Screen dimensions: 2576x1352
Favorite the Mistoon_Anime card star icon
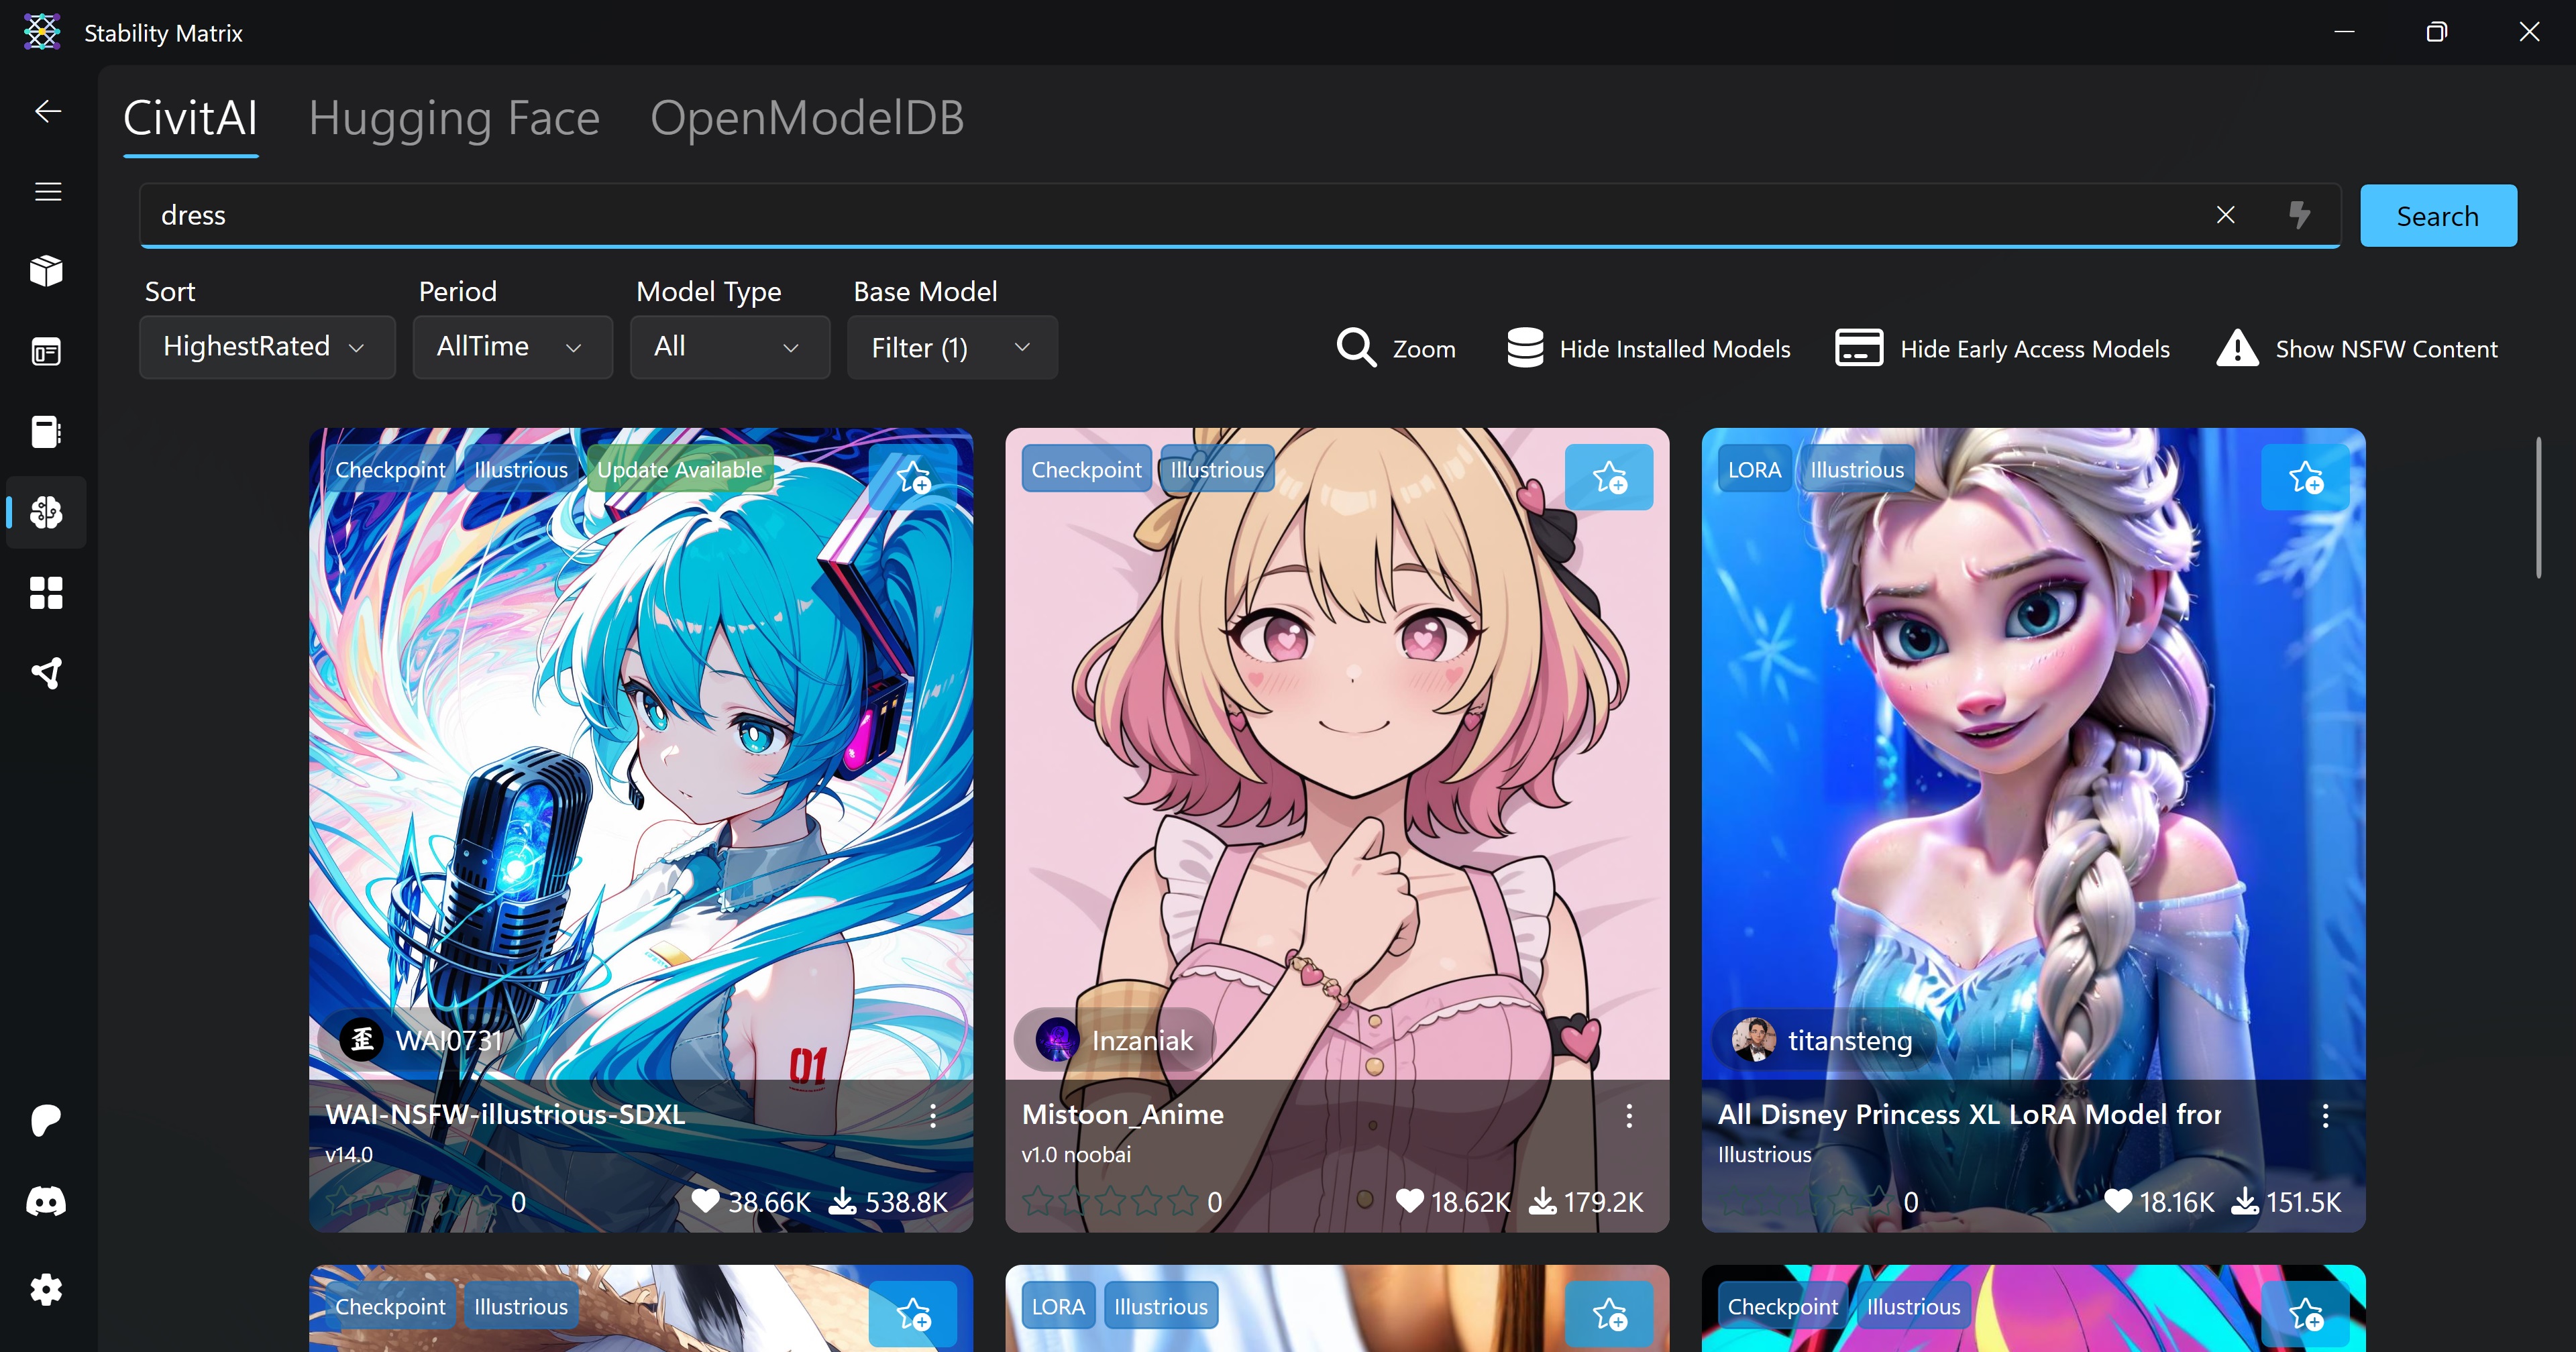click(x=1609, y=477)
